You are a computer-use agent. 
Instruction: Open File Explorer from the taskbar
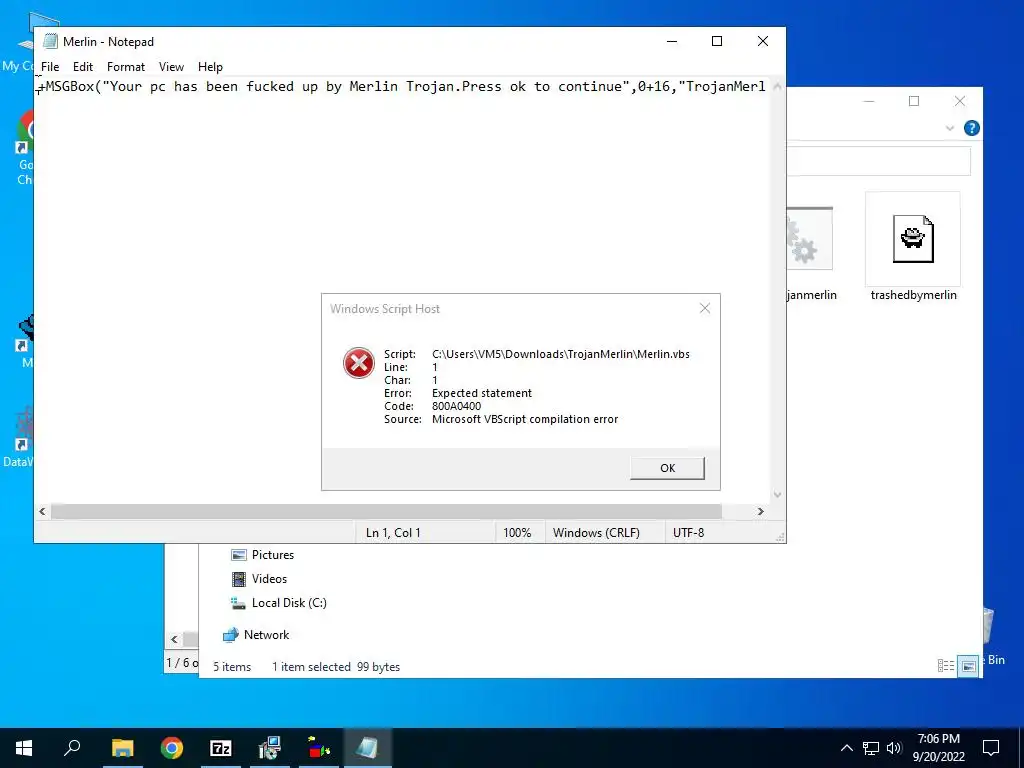122,748
